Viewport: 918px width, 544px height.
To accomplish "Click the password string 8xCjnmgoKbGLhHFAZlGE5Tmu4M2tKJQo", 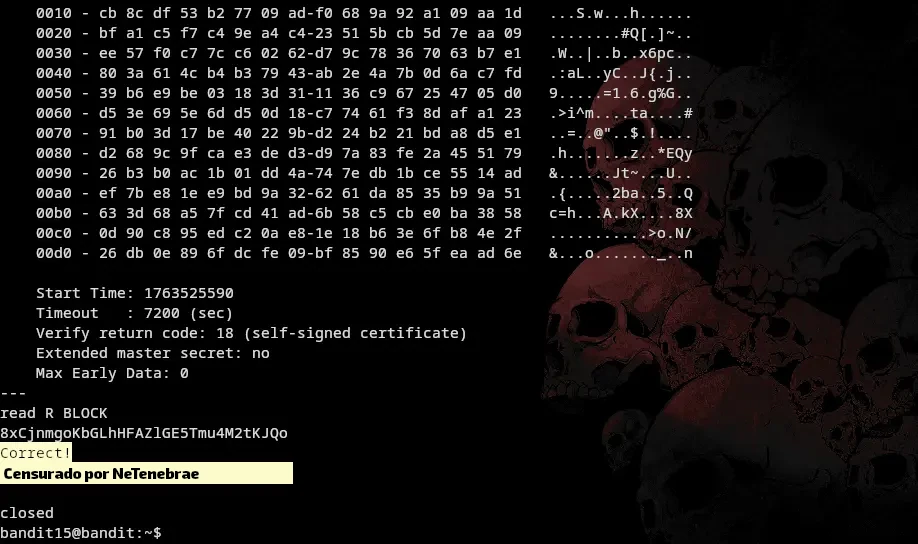I will pyautogui.click(x=144, y=433).
